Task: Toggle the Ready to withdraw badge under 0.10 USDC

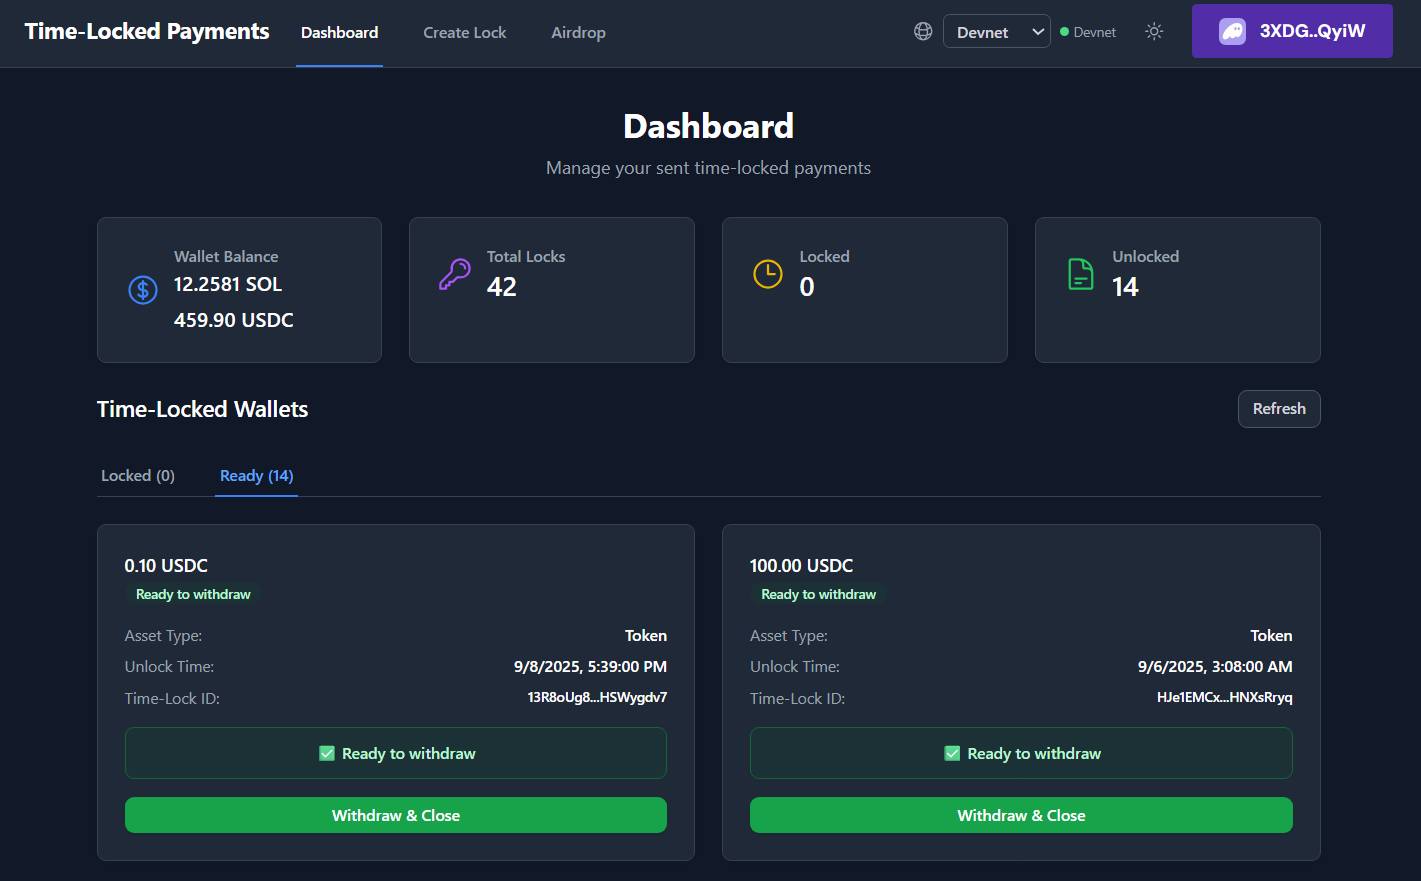Action: 192,594
